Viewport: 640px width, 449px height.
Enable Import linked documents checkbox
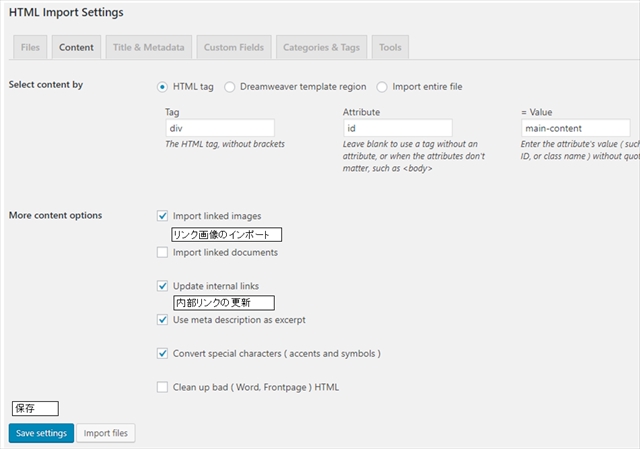[x=163, y=252]
